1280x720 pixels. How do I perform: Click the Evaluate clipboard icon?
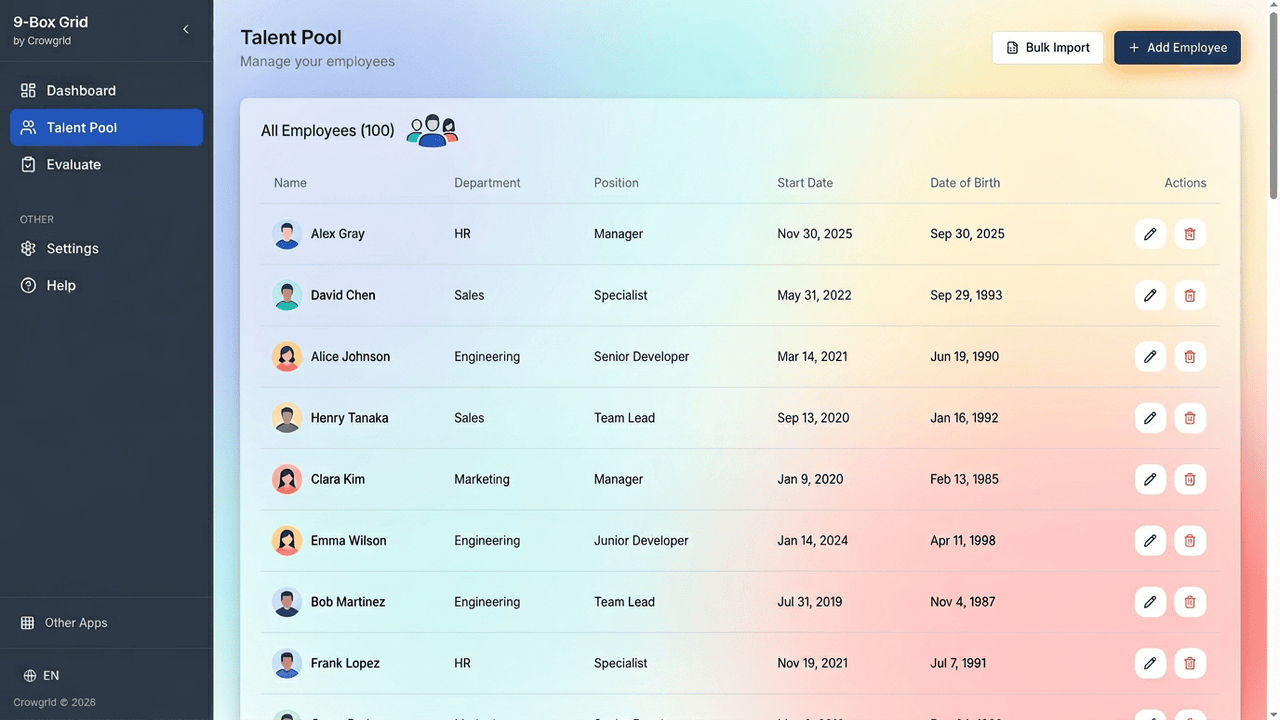click(29, 164)
